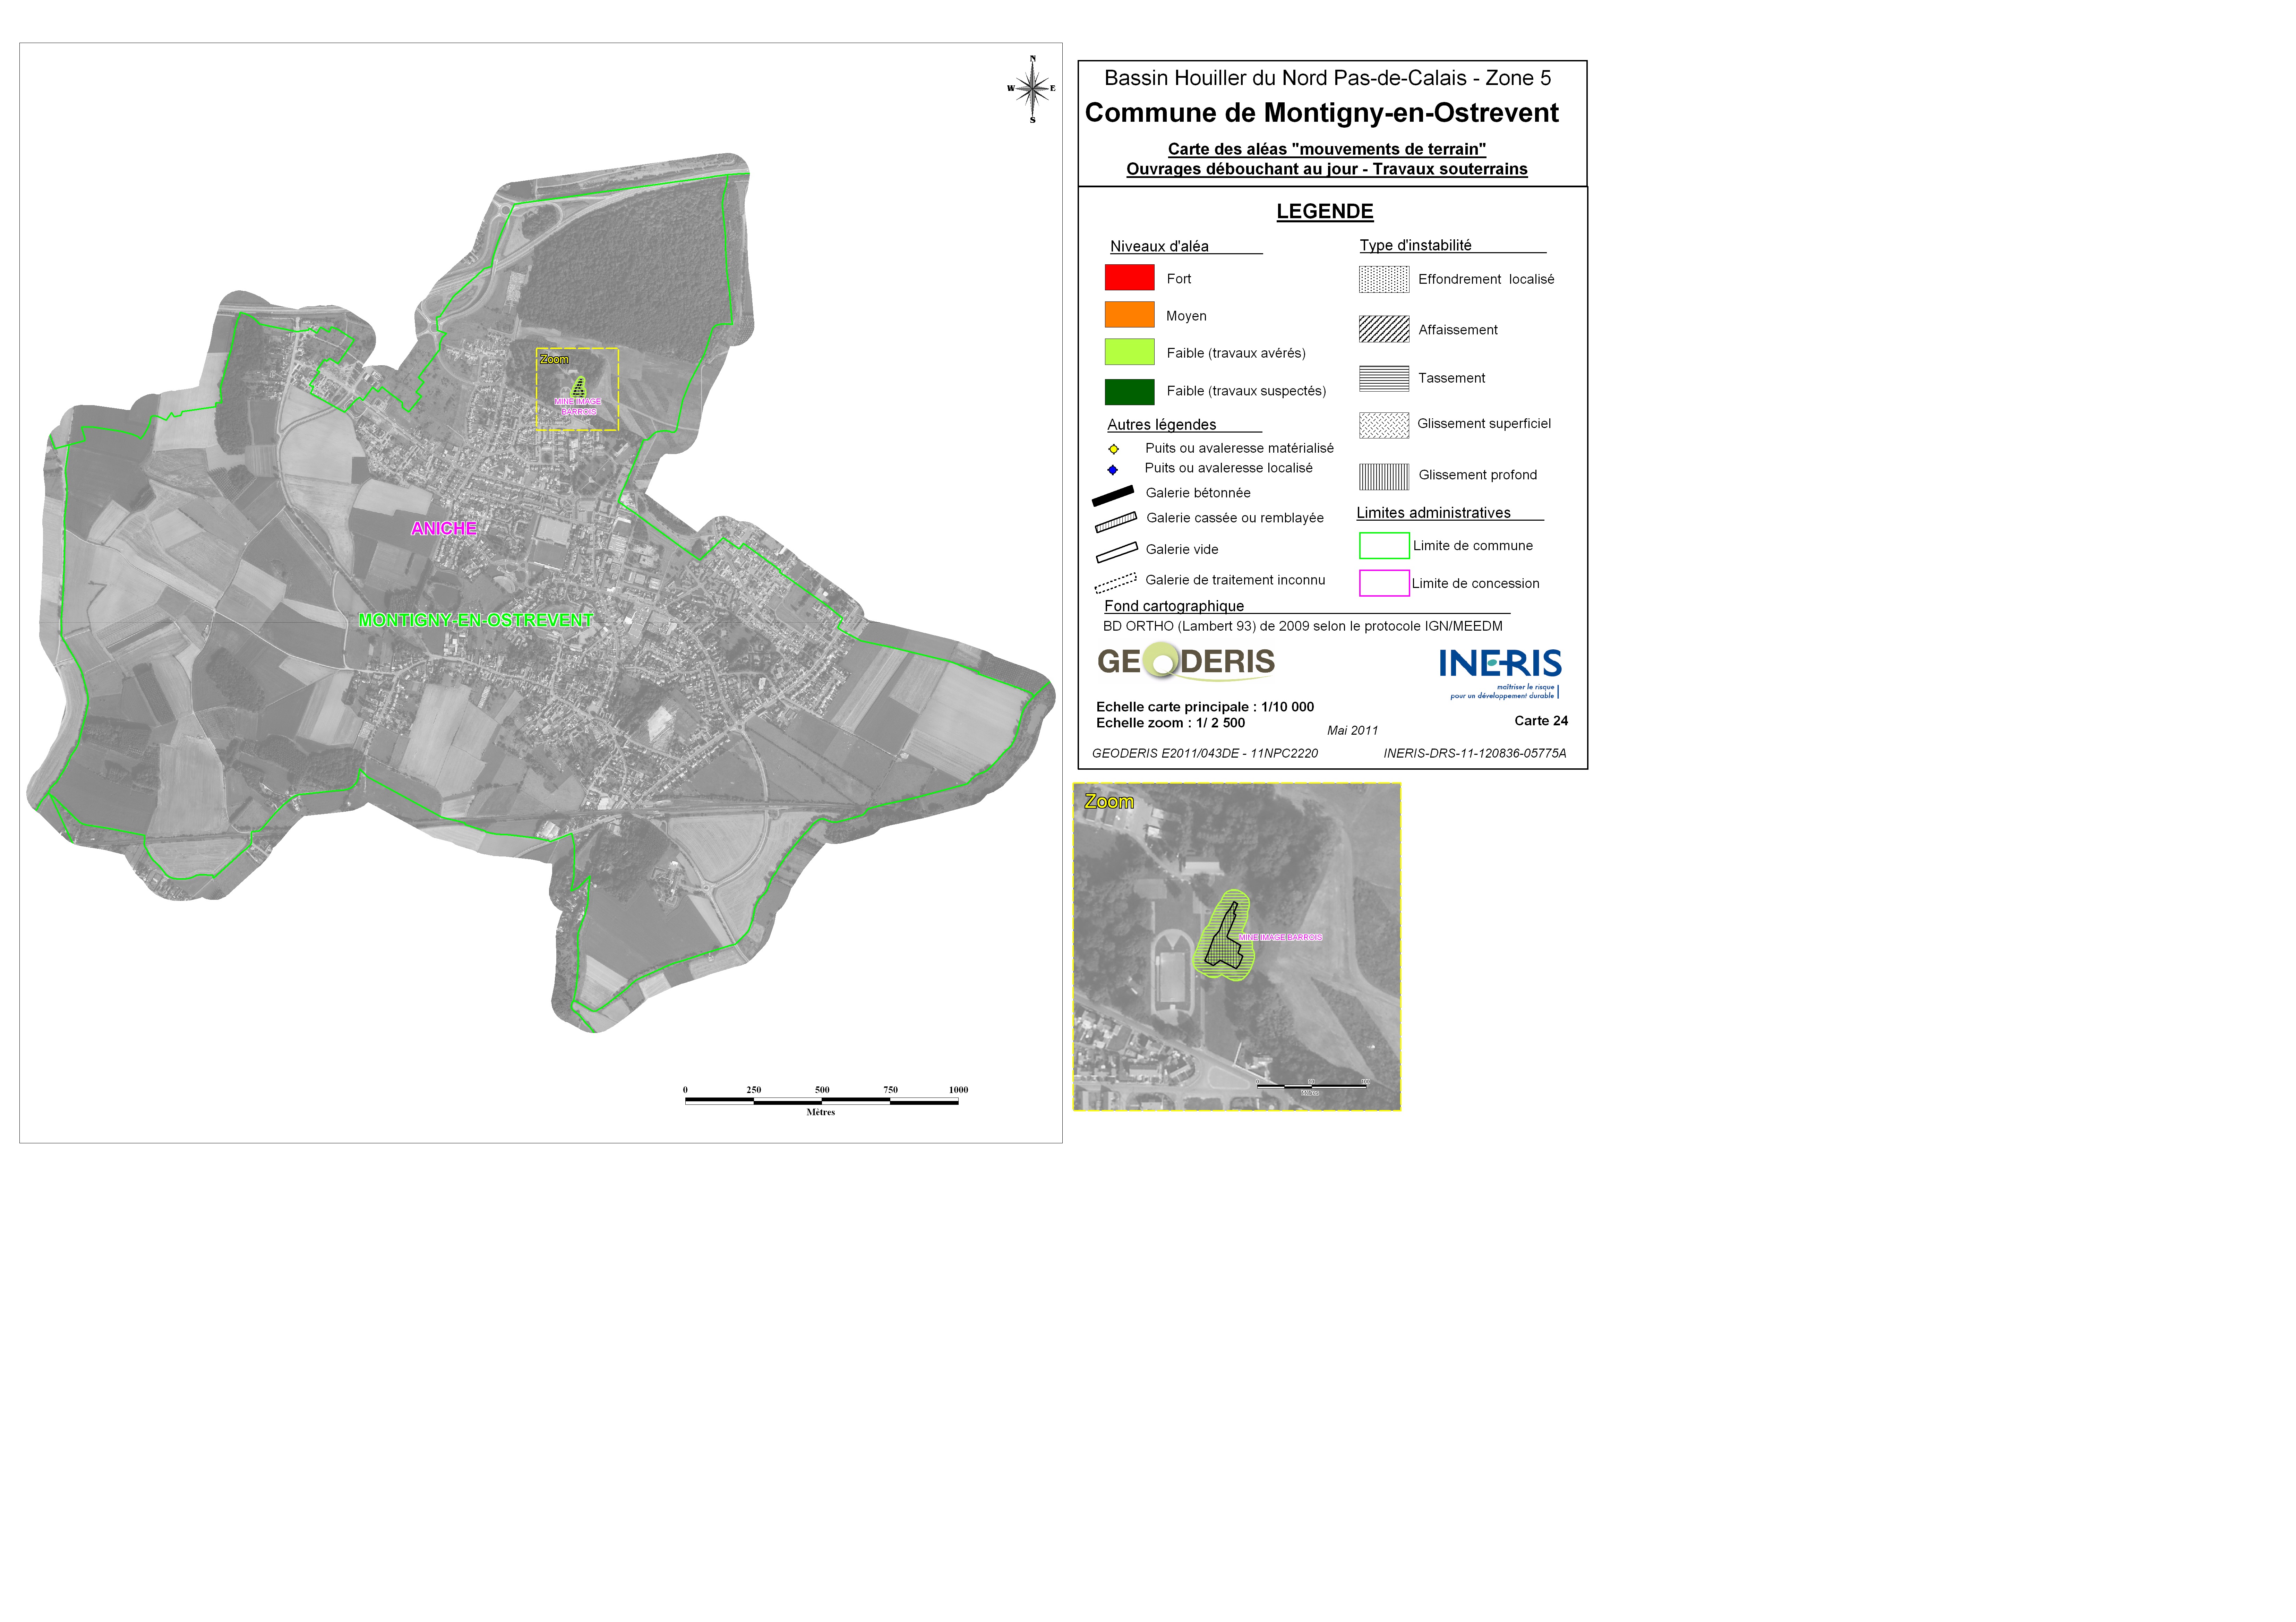Click the 'Glissement profond' vertical lines box
The image size is (2296, 1622).
pos(1384,477)
